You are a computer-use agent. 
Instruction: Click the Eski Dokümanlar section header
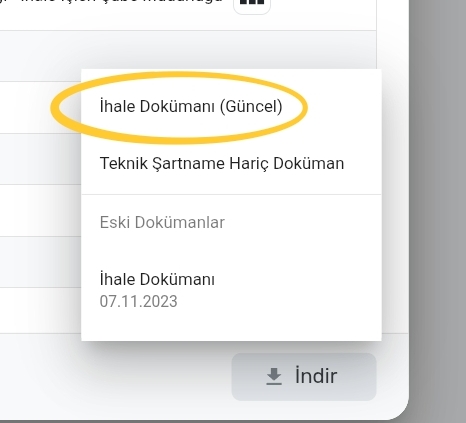162,222
